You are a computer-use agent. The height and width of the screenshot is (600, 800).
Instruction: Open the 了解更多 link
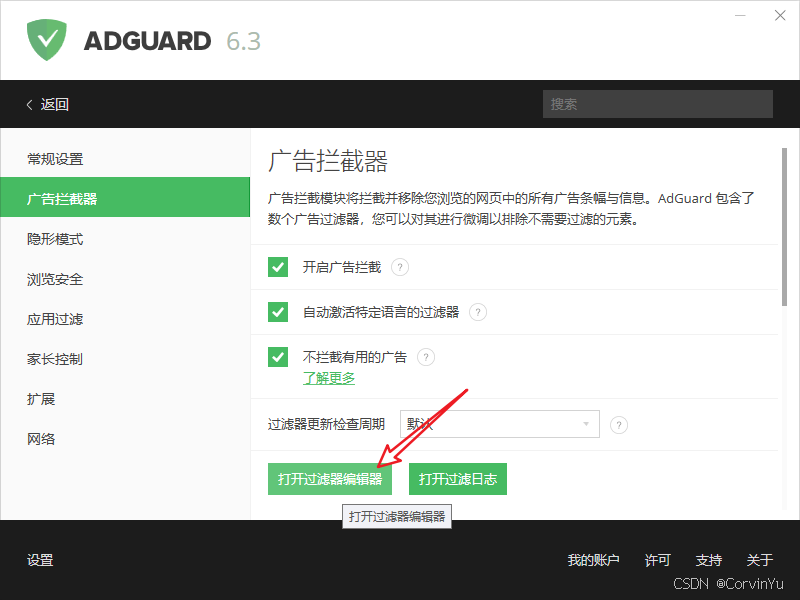tap(329, 379)
